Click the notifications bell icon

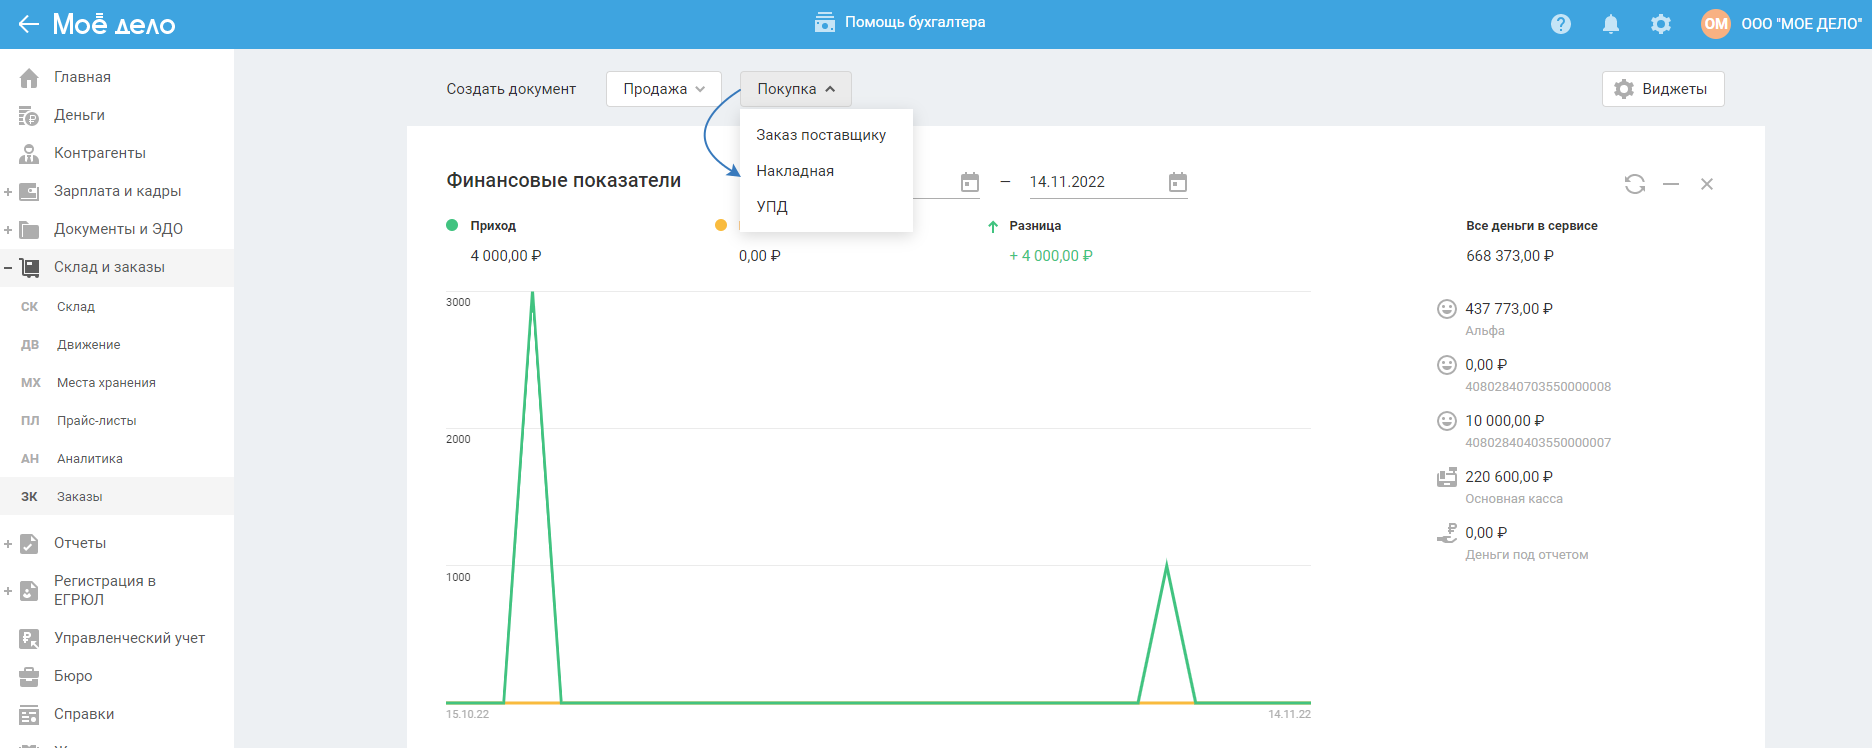pyautogui.click(x=1610, y=24)
